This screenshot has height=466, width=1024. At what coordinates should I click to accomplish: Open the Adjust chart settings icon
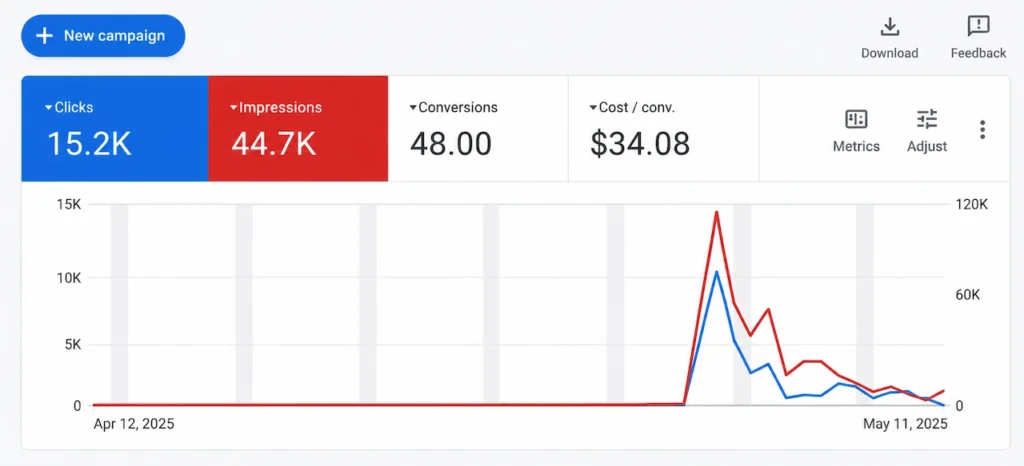pyautogui.click(x=927, y=119)
